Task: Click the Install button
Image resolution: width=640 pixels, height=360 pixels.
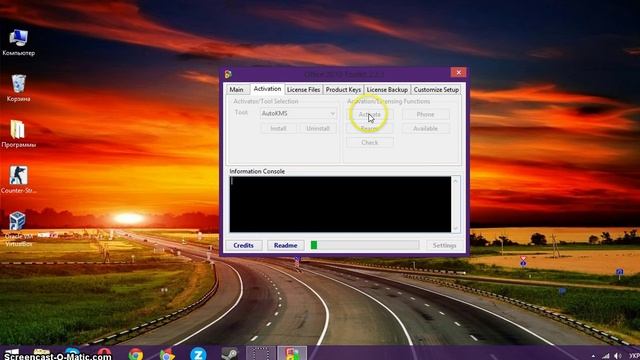Action: [278, 128]
